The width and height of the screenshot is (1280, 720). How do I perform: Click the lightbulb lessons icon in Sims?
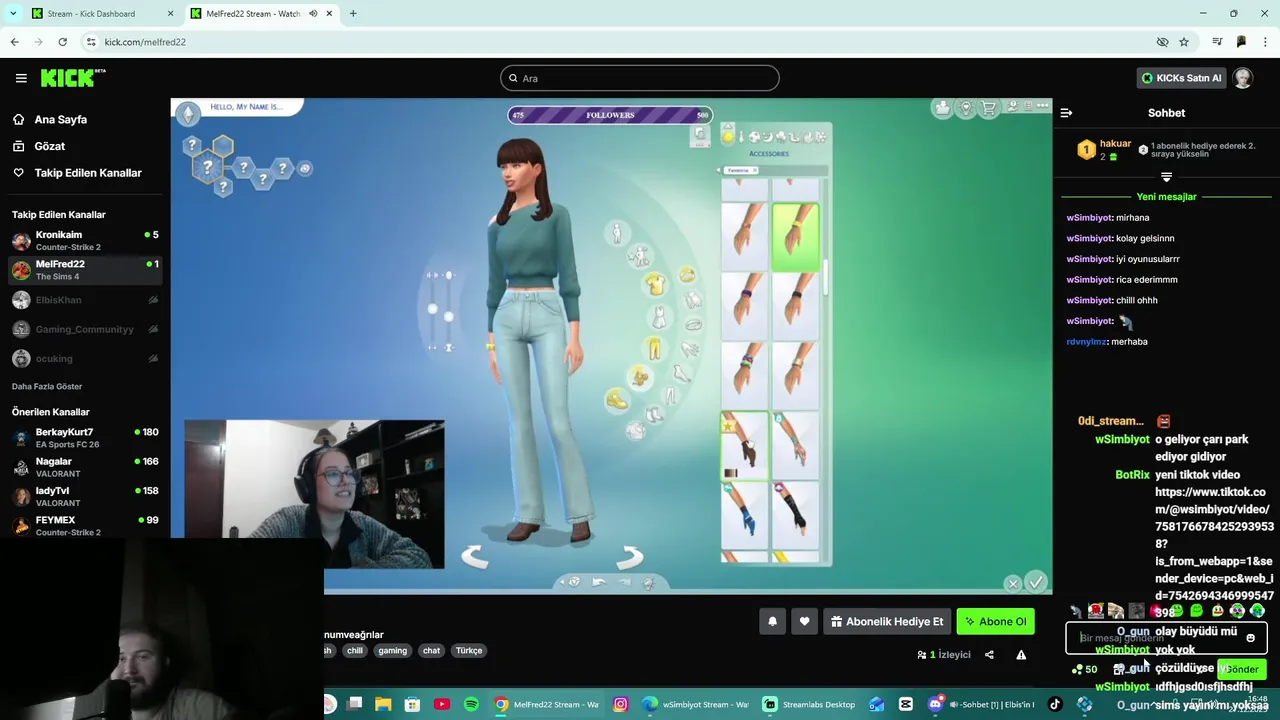[x=965, y=108]
